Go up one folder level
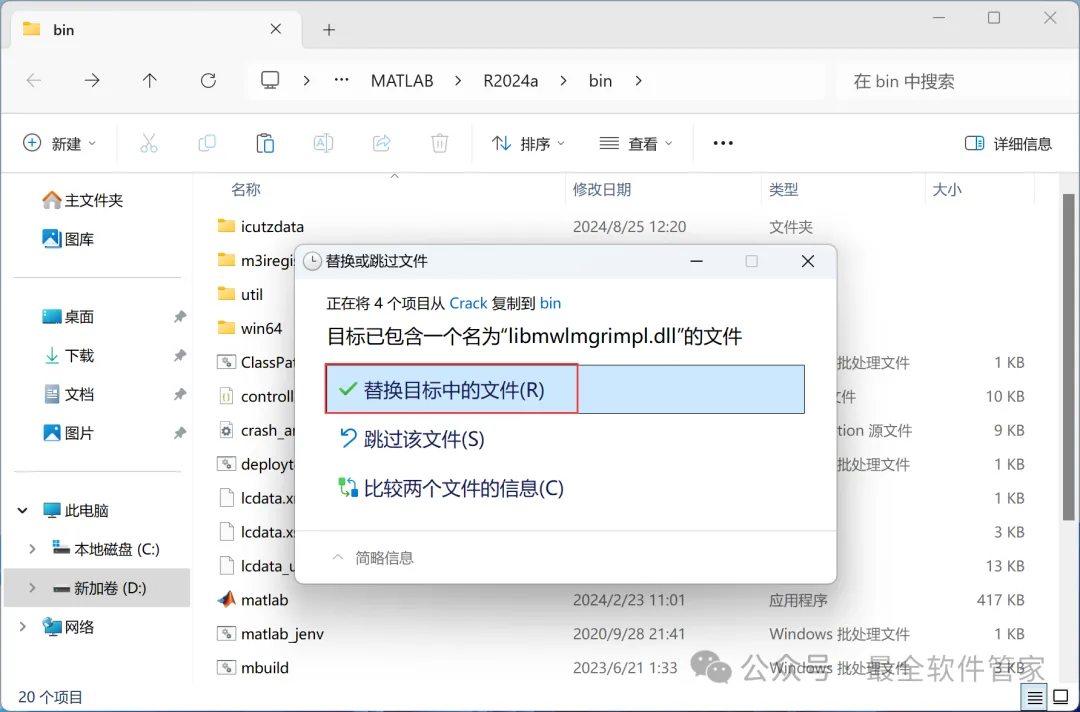 click(149, 81)
